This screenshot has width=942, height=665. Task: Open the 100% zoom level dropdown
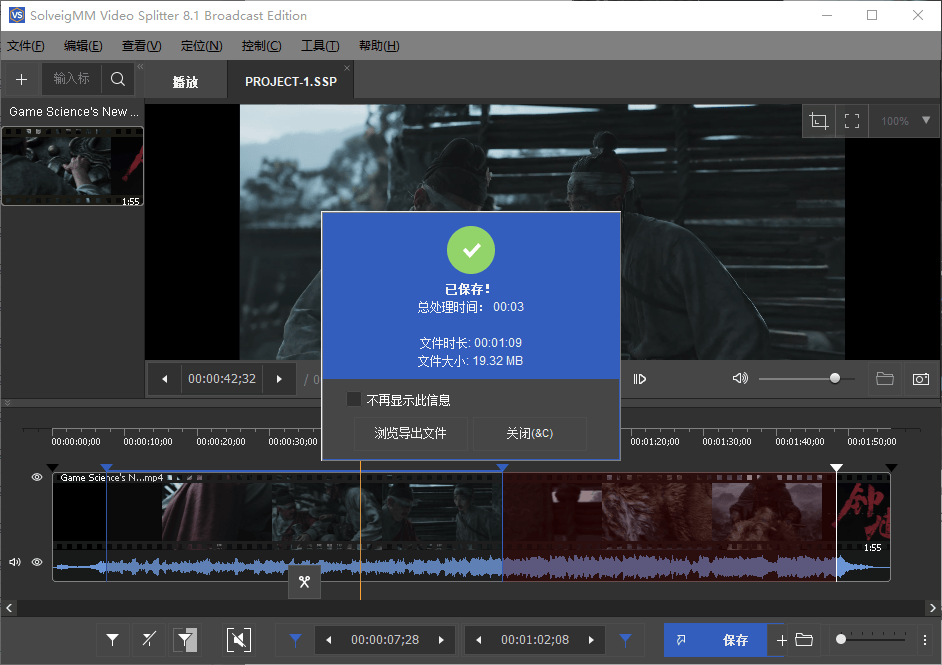(903, 120)
